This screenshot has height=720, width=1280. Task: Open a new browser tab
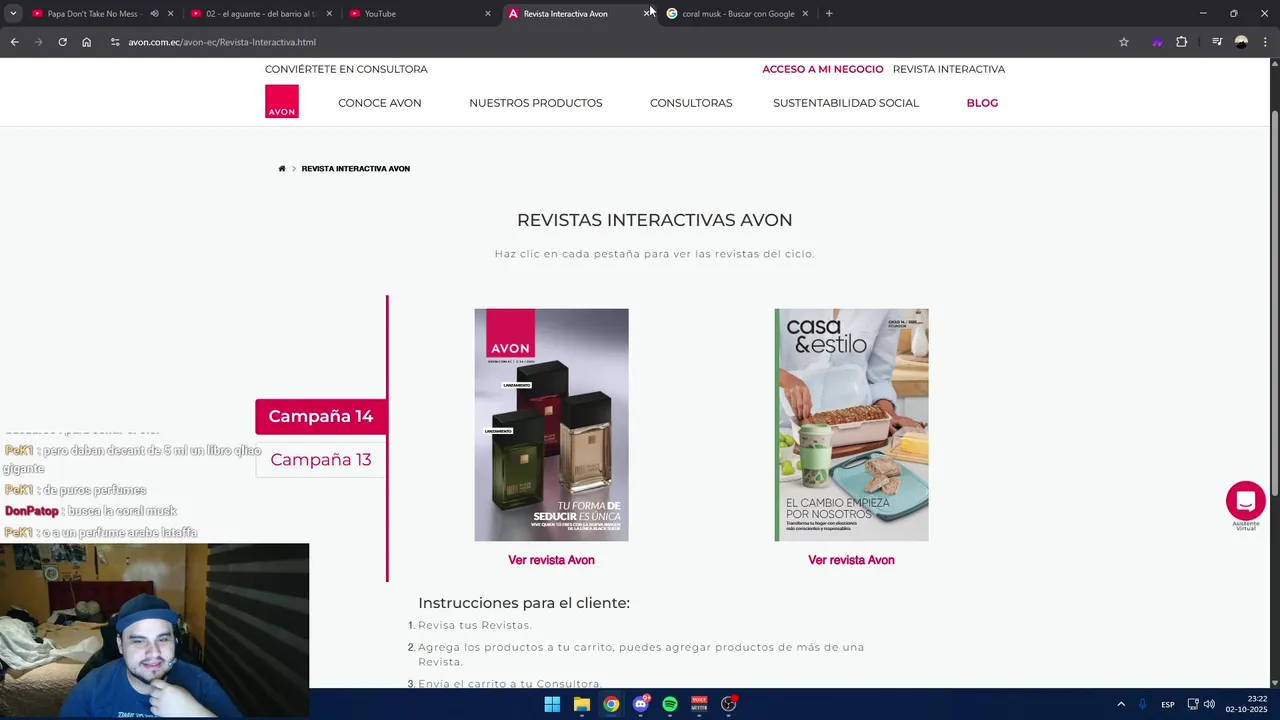point(829,13)
